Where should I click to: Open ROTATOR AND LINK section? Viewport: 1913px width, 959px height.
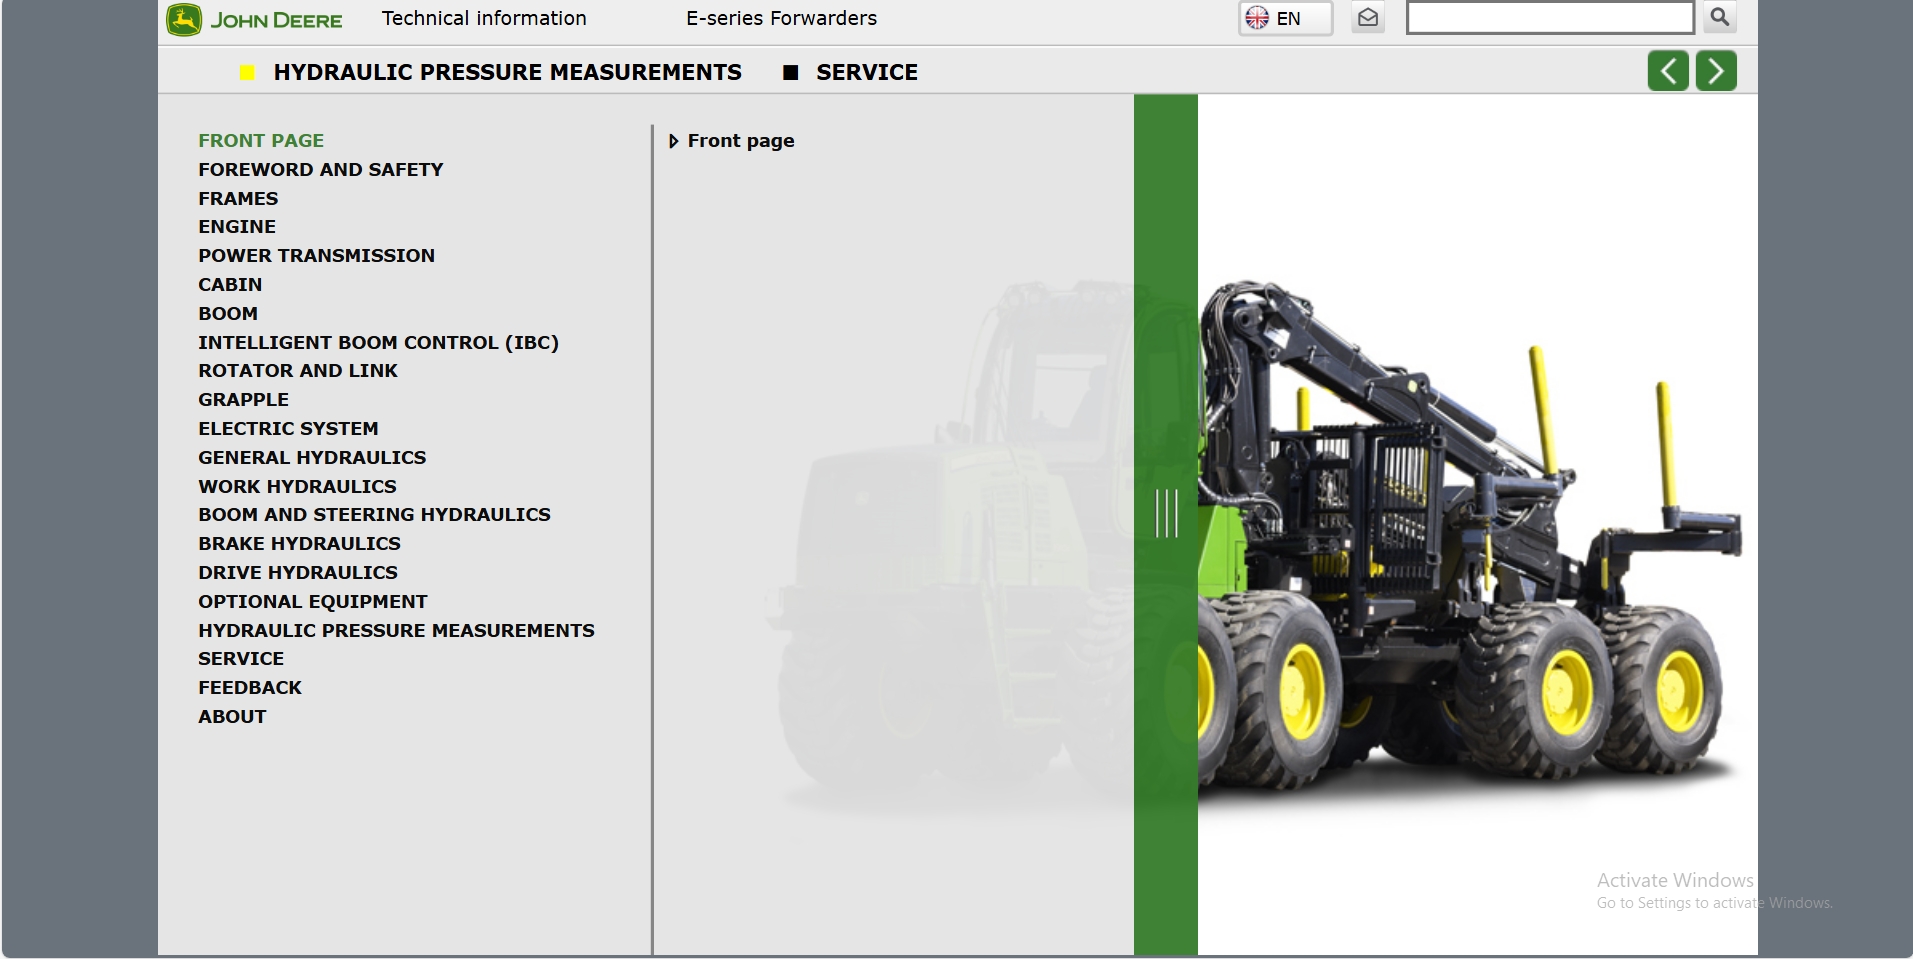pyautogui.click(x=298, y=371)
